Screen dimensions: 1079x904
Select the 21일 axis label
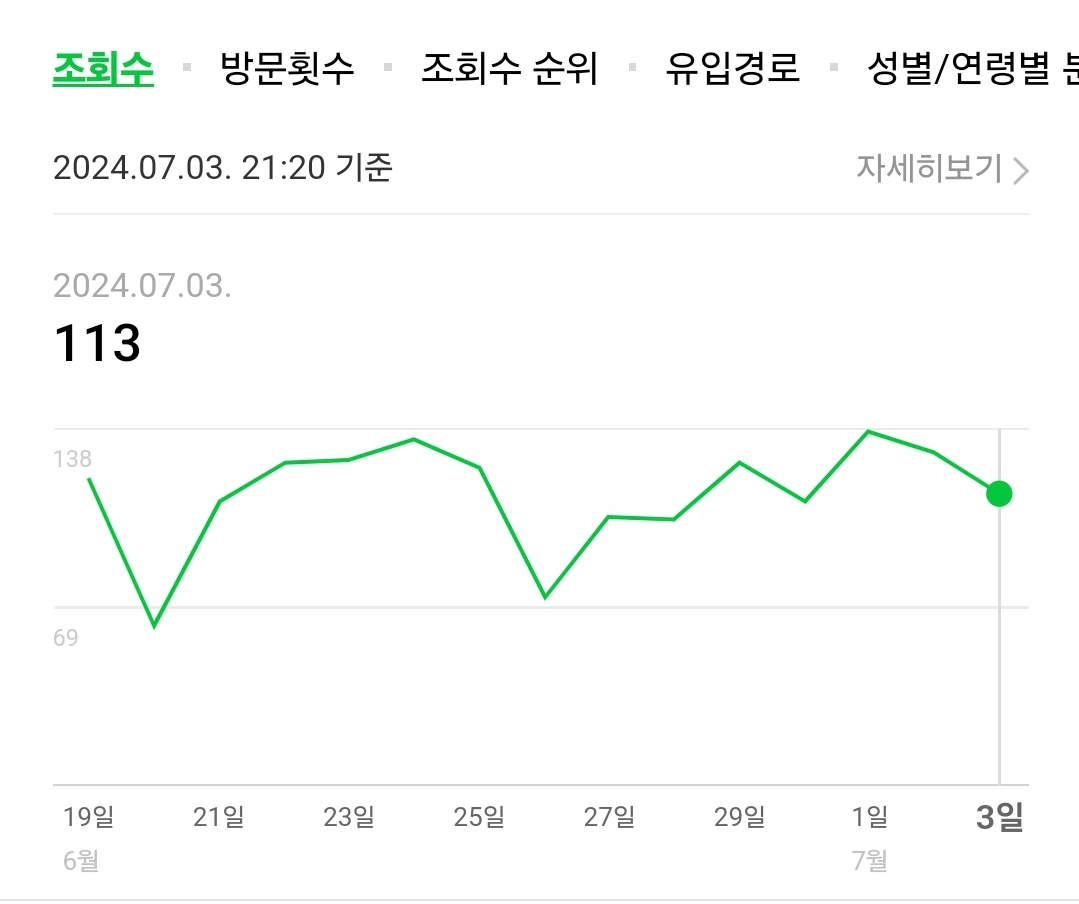[221, 815]
